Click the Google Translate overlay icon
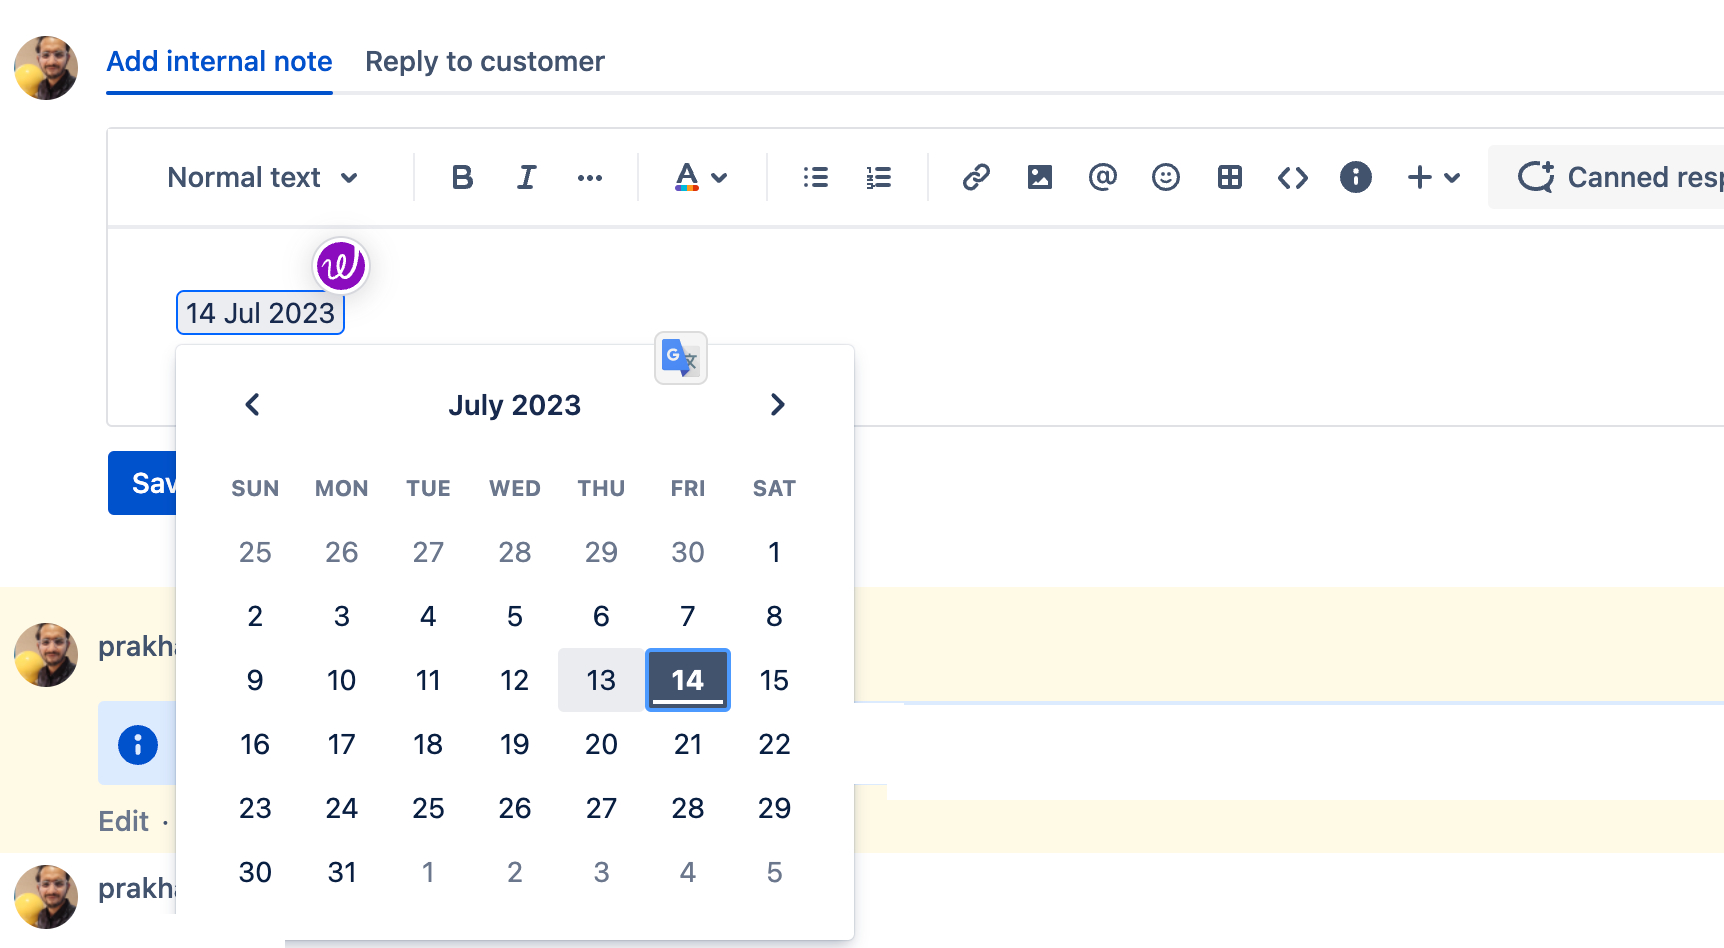1724x948 pixels. click(681, 358)
